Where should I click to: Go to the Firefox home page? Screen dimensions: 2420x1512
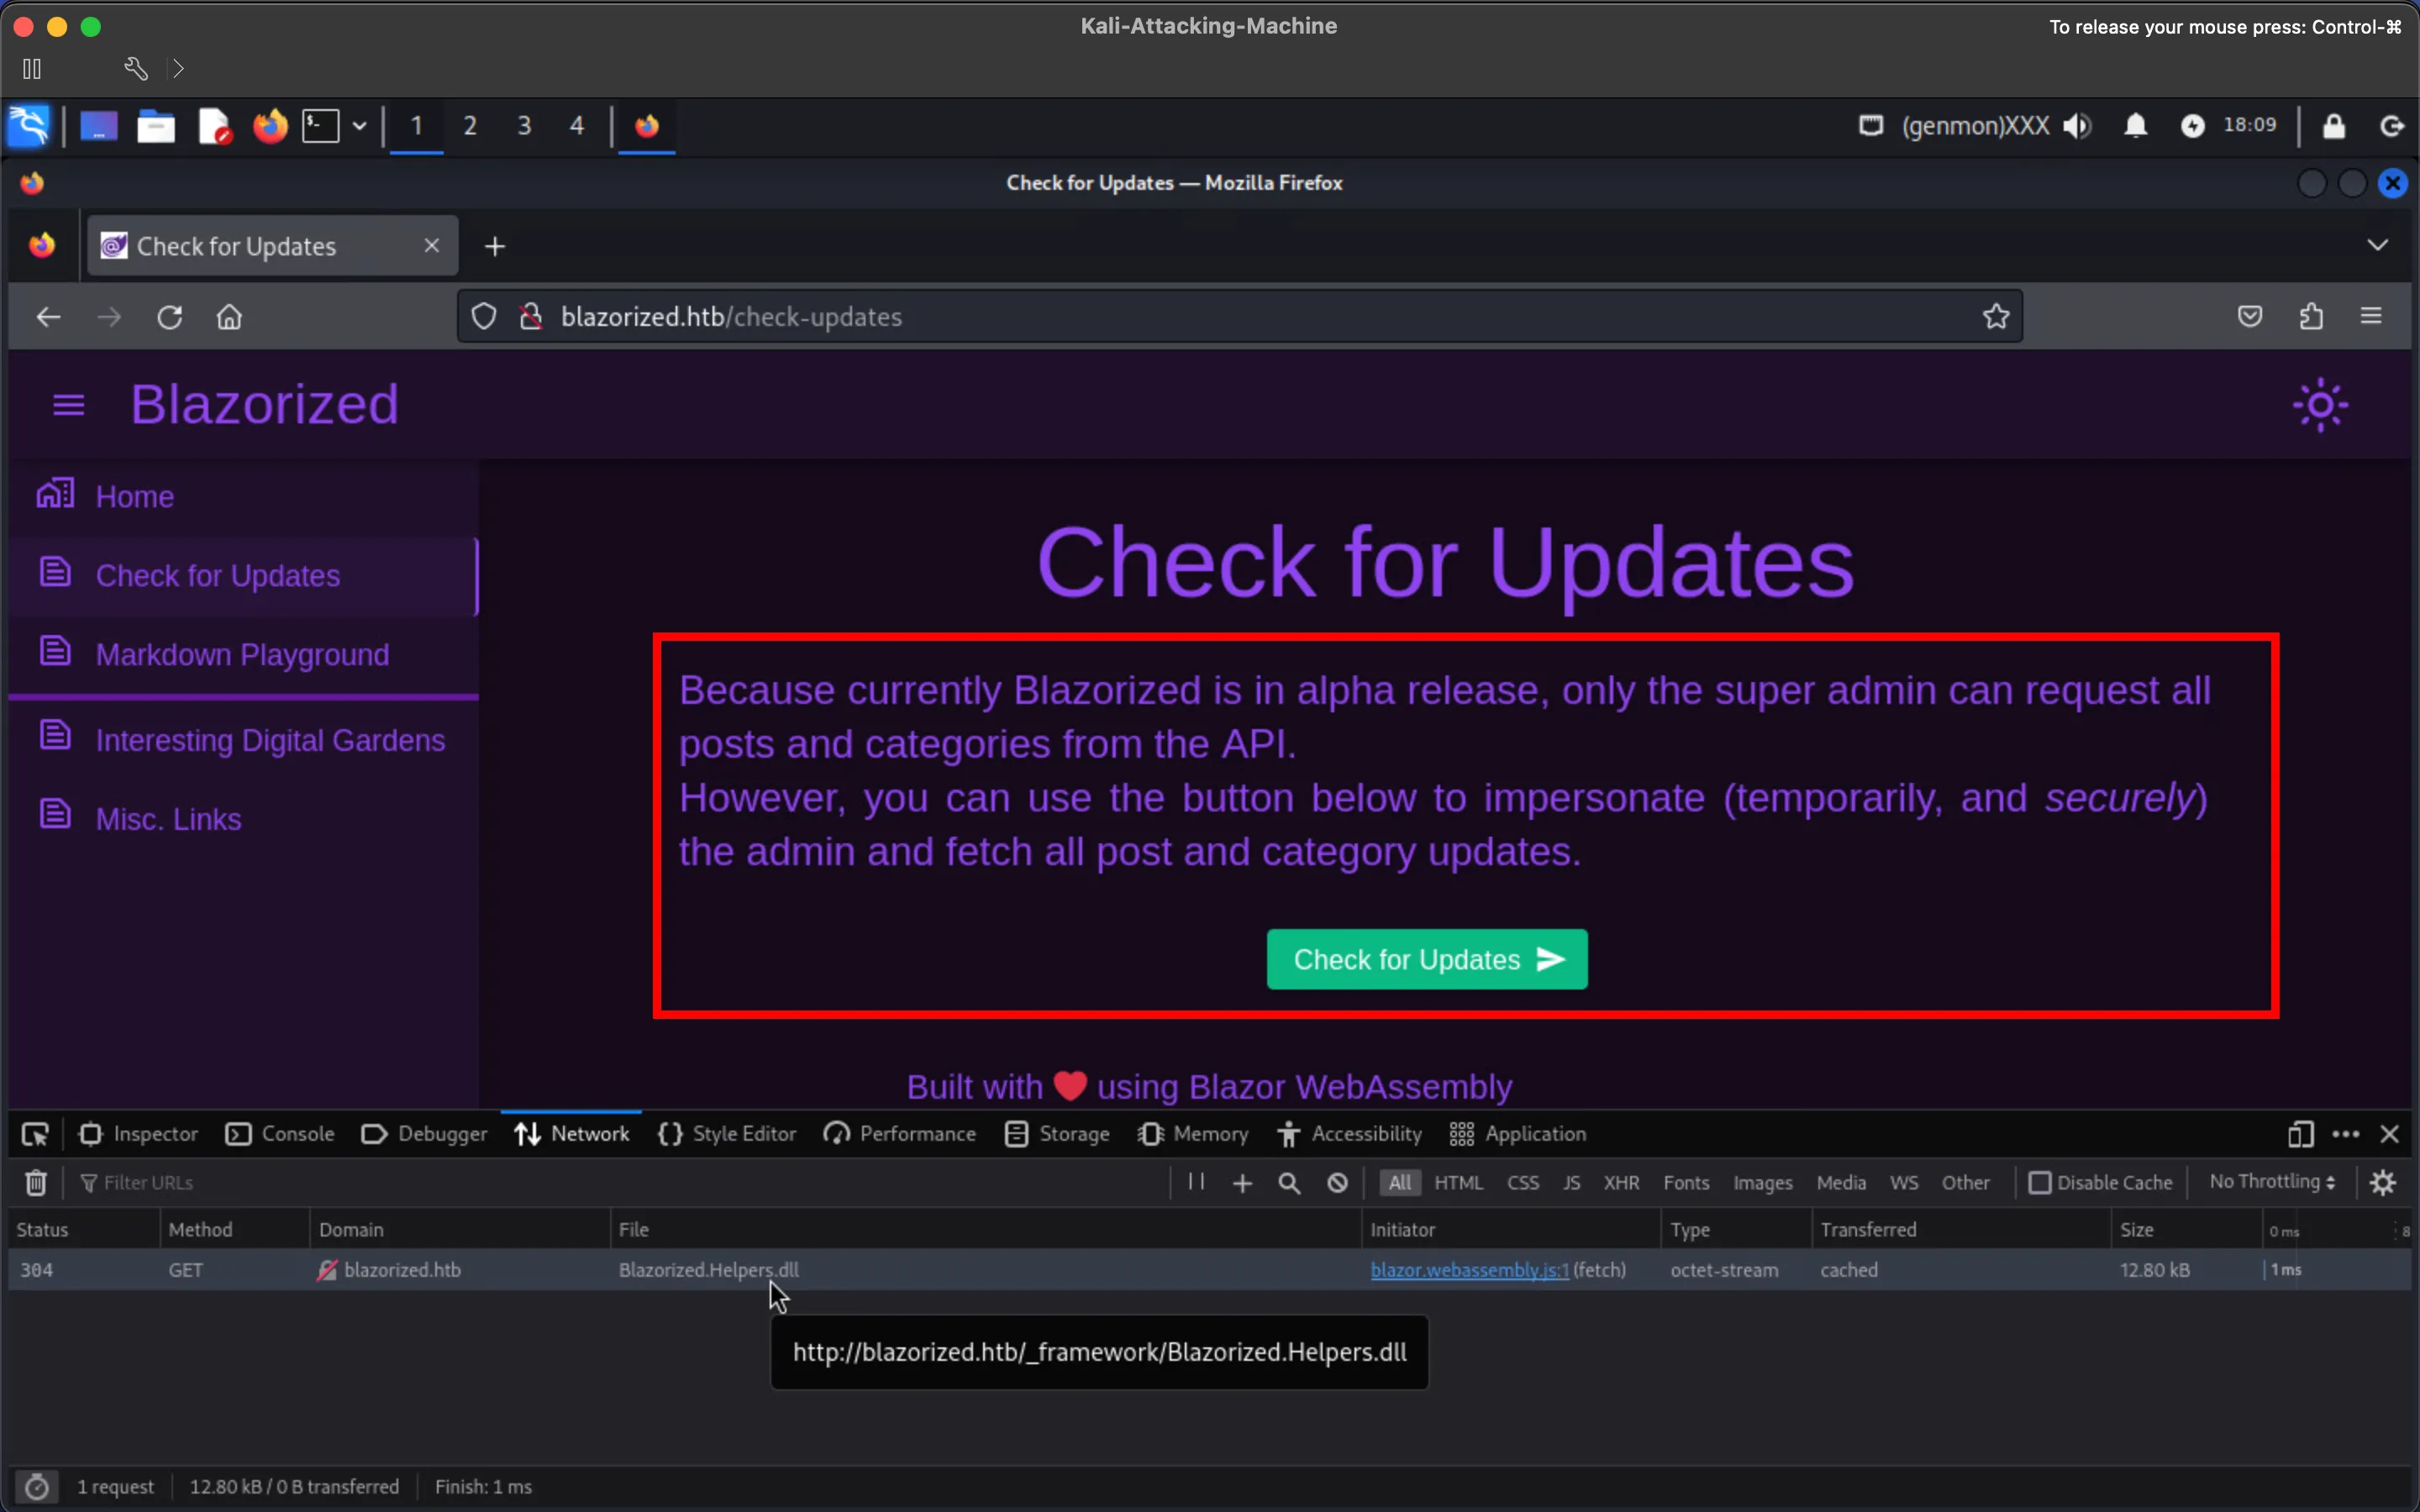pos(229,317)
